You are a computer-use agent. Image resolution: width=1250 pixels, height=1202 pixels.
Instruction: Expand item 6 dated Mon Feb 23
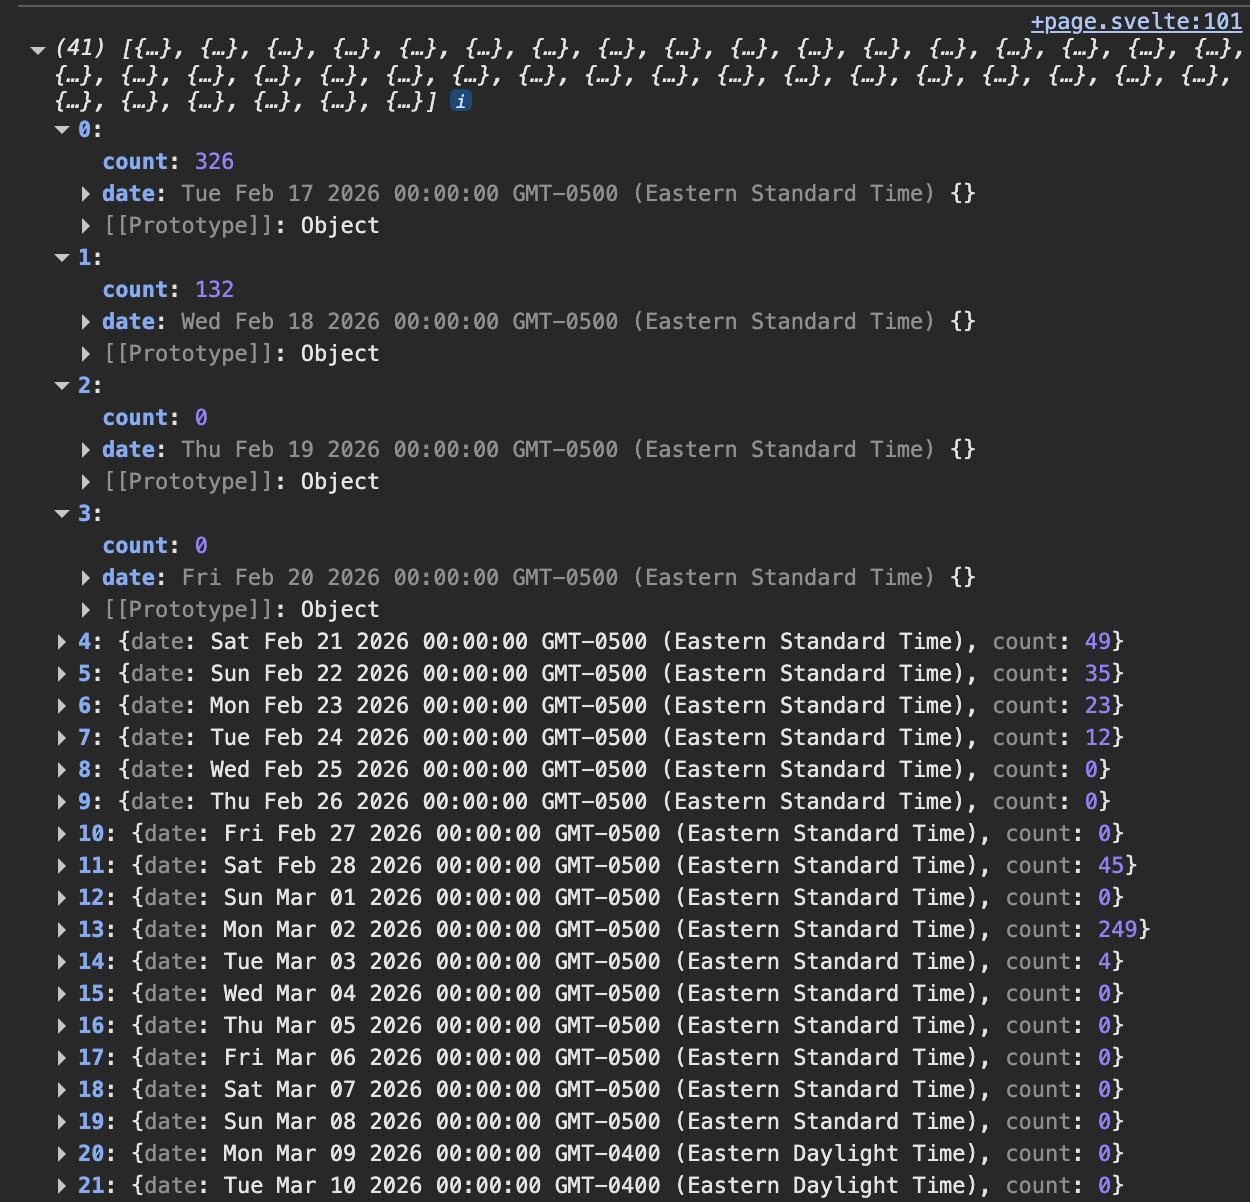tap(62, 706)
